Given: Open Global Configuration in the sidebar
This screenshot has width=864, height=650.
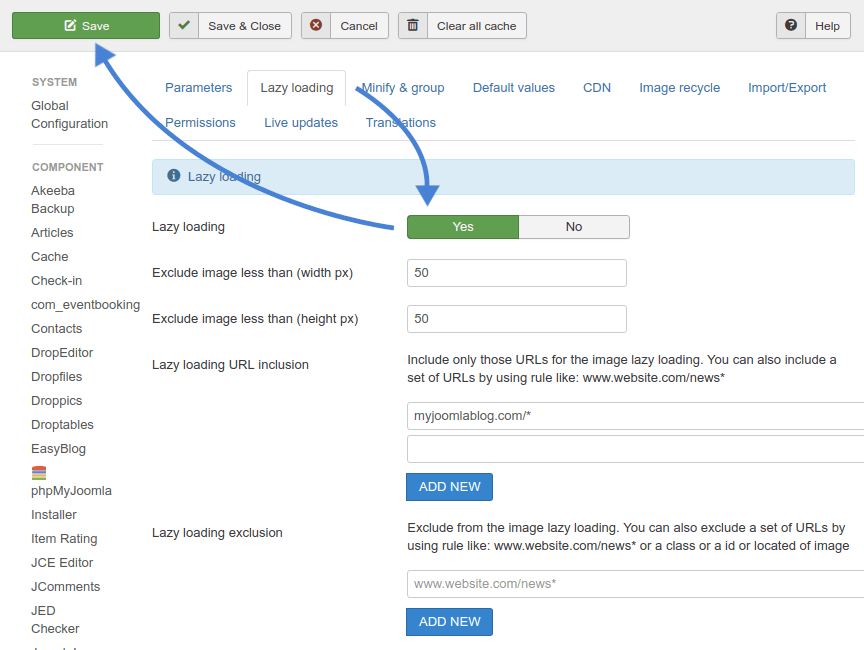Looking at the screenshot, I should point(69,115).
